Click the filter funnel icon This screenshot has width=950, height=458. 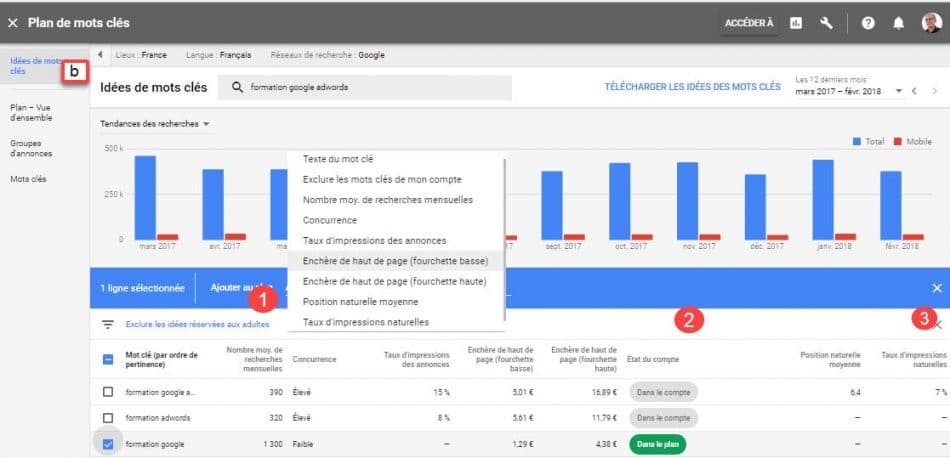(108, 325)
